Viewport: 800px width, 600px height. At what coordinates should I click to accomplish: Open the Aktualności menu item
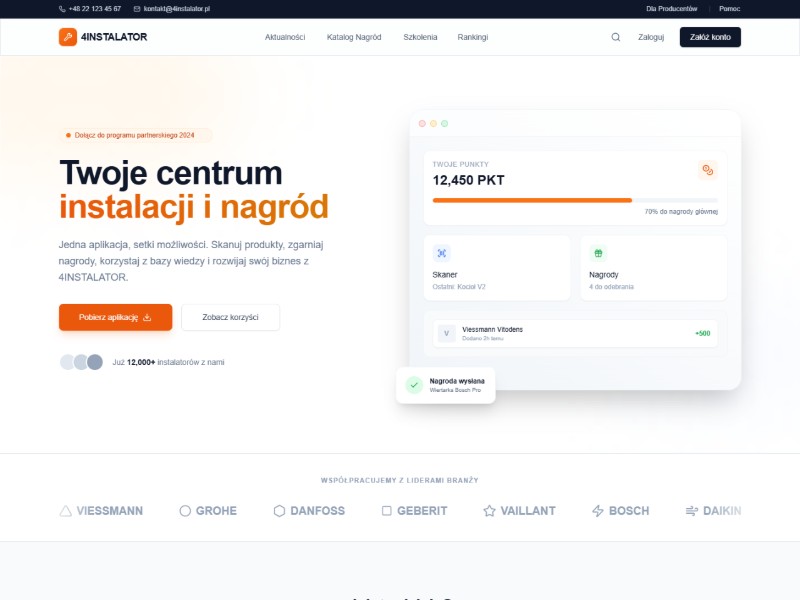click(285, 37)
